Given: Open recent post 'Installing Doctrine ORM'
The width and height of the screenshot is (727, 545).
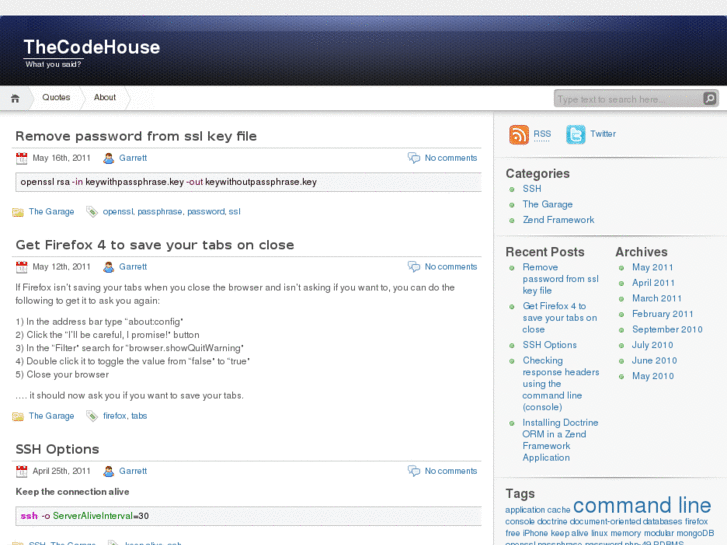Looking at the screenshot, I should [560, 440].
